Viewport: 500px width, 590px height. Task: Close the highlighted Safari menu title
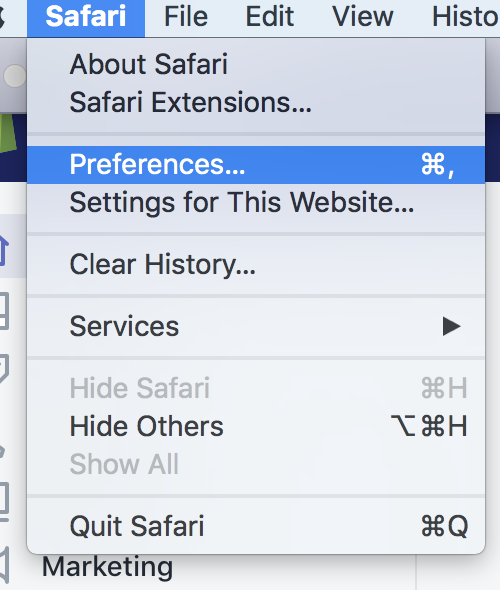[86, 18]
